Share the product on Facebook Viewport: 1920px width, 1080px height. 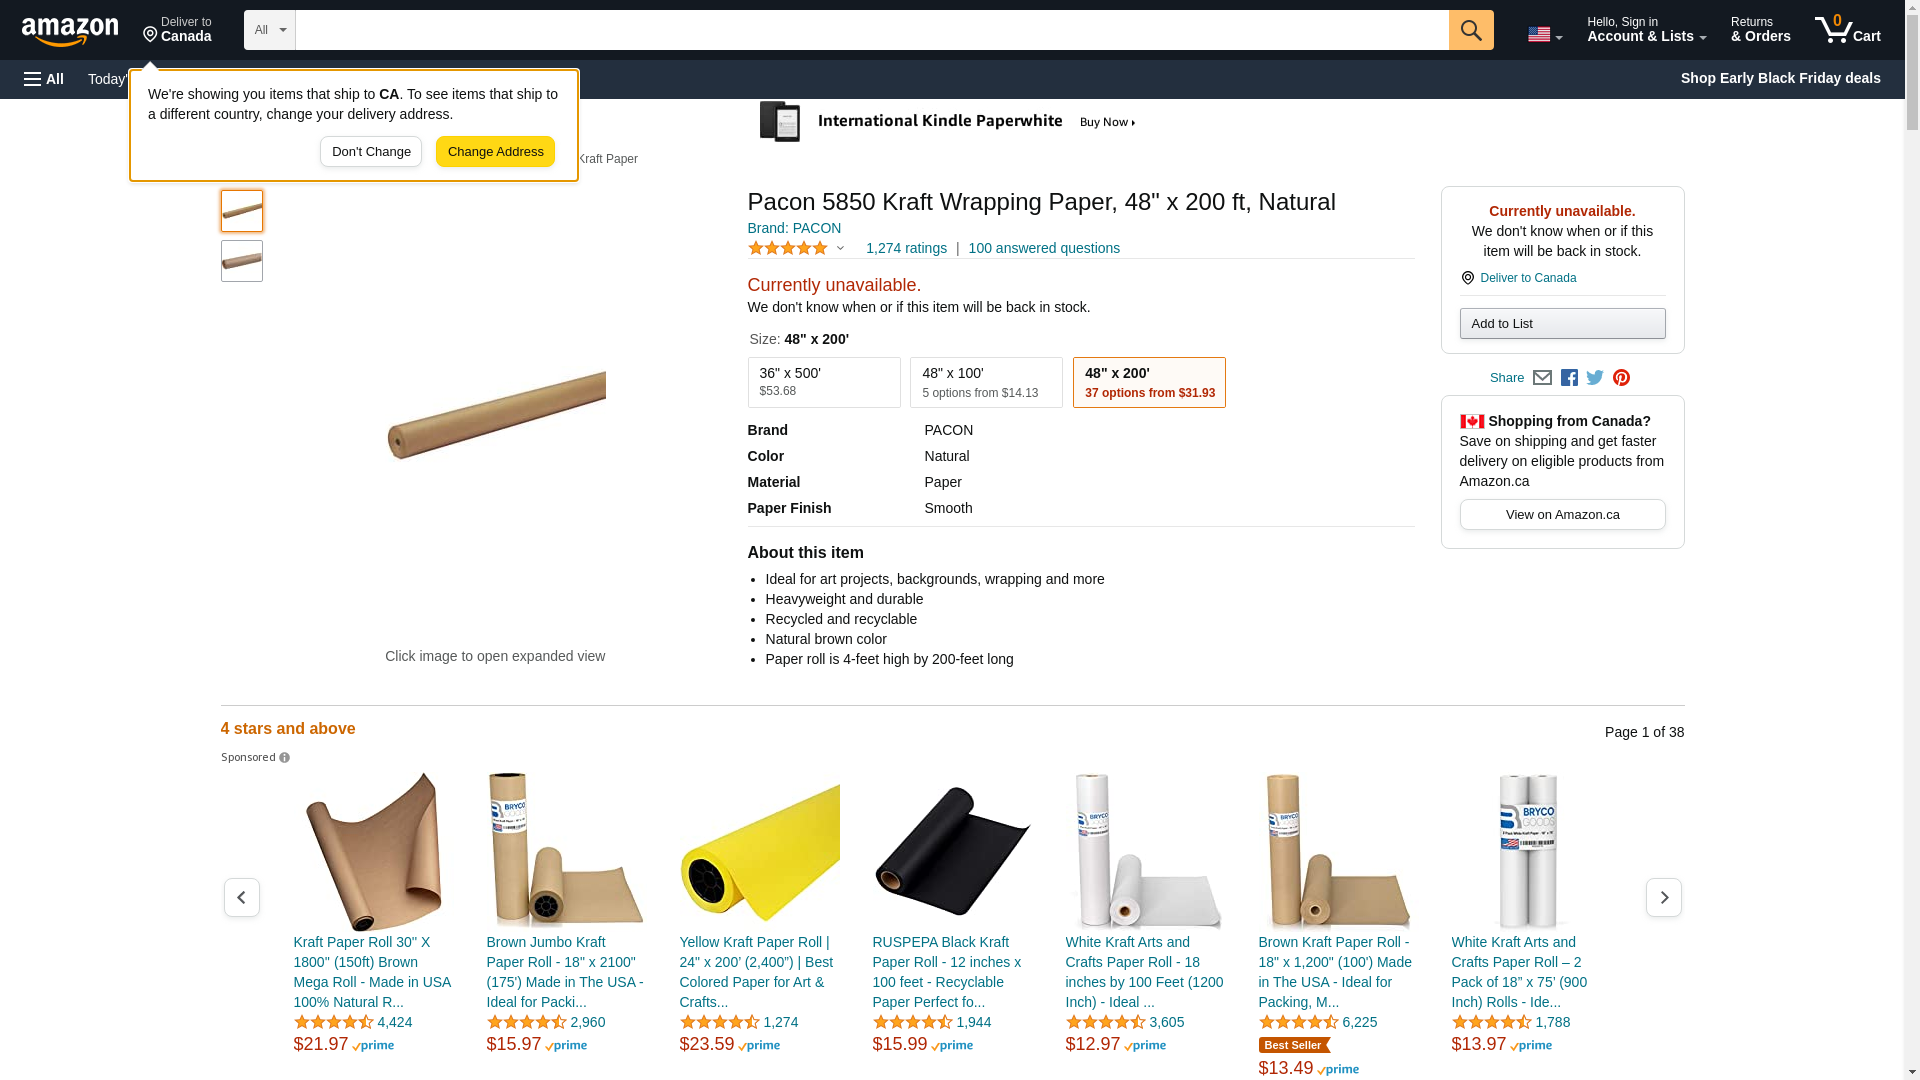click(1569, 378)
